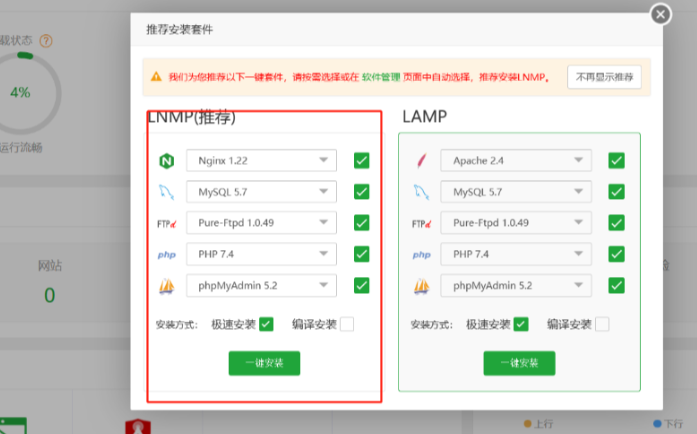Click the orange warning triangle icon
Image resolution: width=697 pixels, height=434 pixels.
point(156,76)
